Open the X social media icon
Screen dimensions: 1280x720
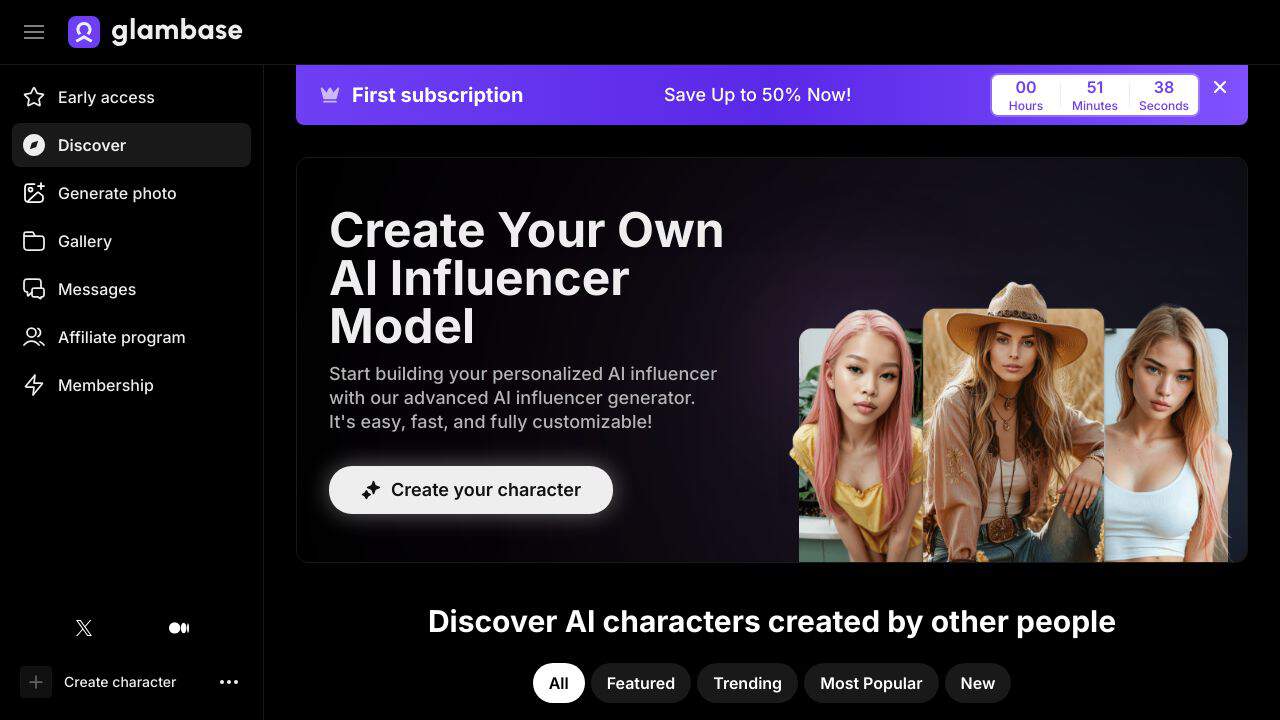pos(84,628)
